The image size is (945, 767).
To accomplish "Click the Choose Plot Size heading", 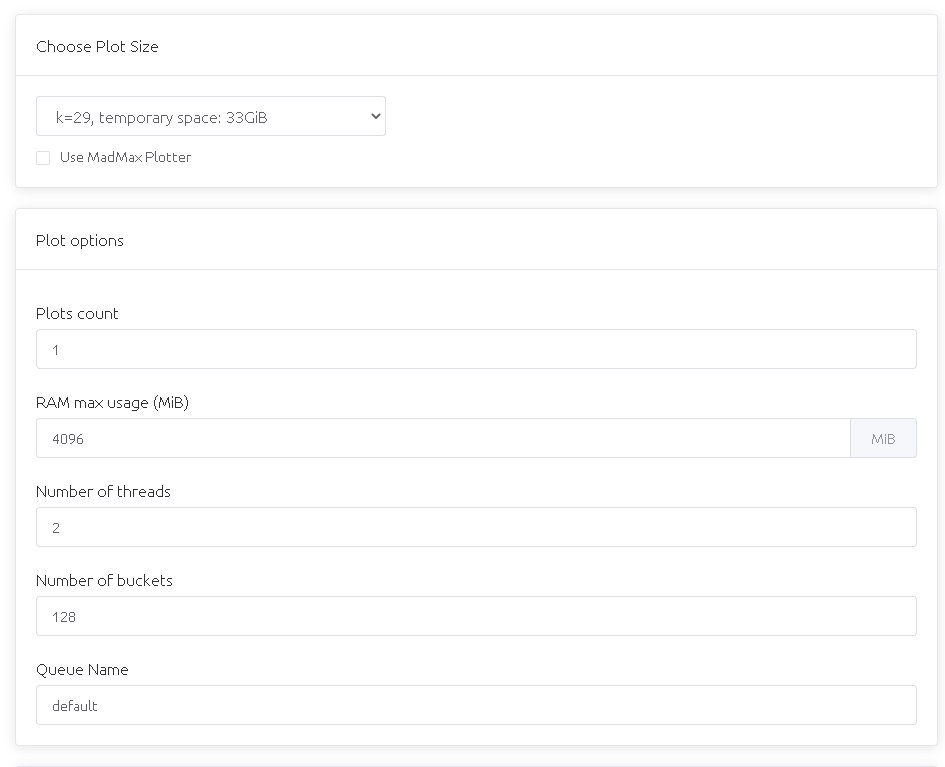I will [97, 46].
